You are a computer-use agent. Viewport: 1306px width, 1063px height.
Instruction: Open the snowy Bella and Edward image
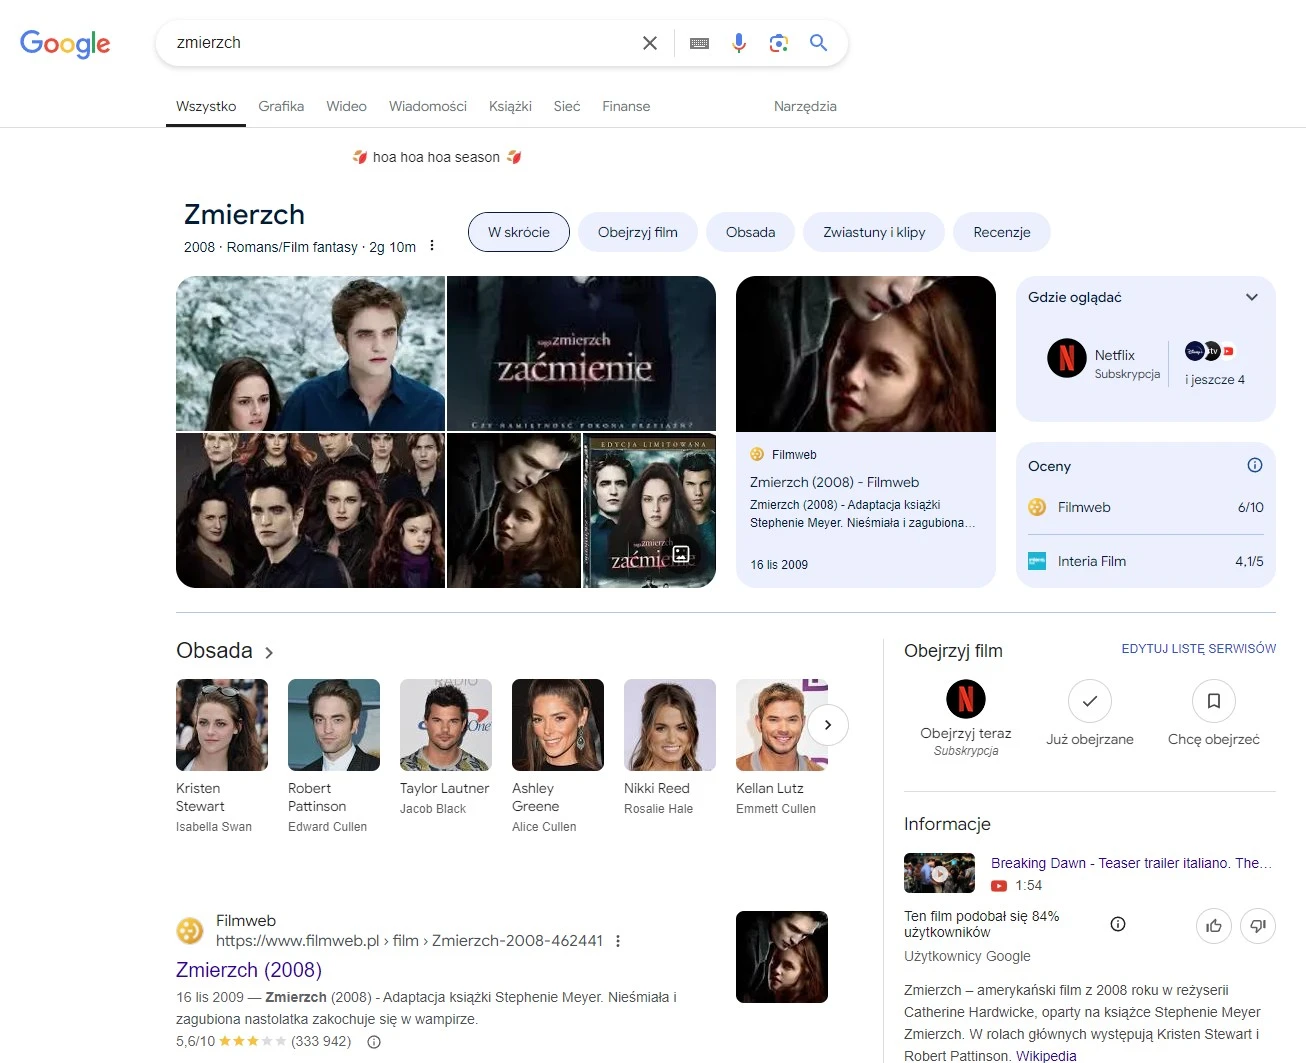[310, 353]
